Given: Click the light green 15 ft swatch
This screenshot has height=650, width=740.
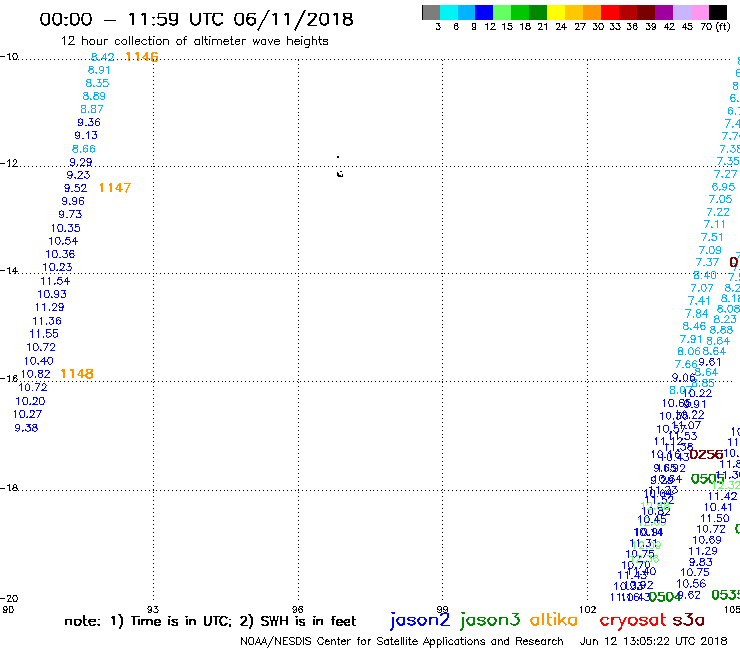Looking at the screenshot, I should tap(502, 12).
